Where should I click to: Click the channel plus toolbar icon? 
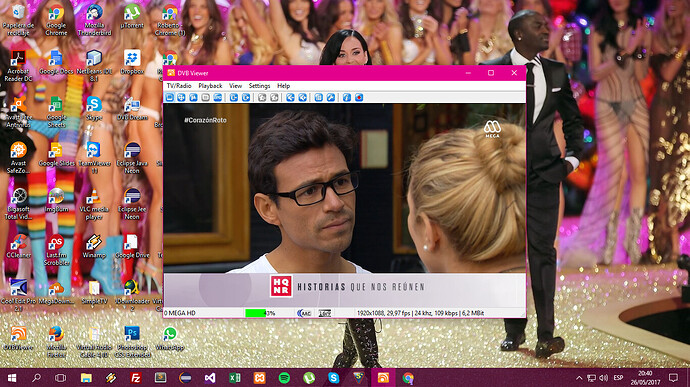click(246, 97)
